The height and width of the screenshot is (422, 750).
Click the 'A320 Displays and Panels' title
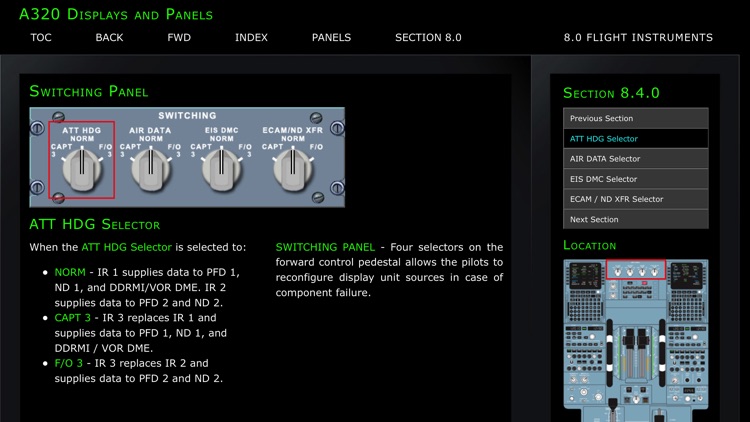click(x=116, y=14)
